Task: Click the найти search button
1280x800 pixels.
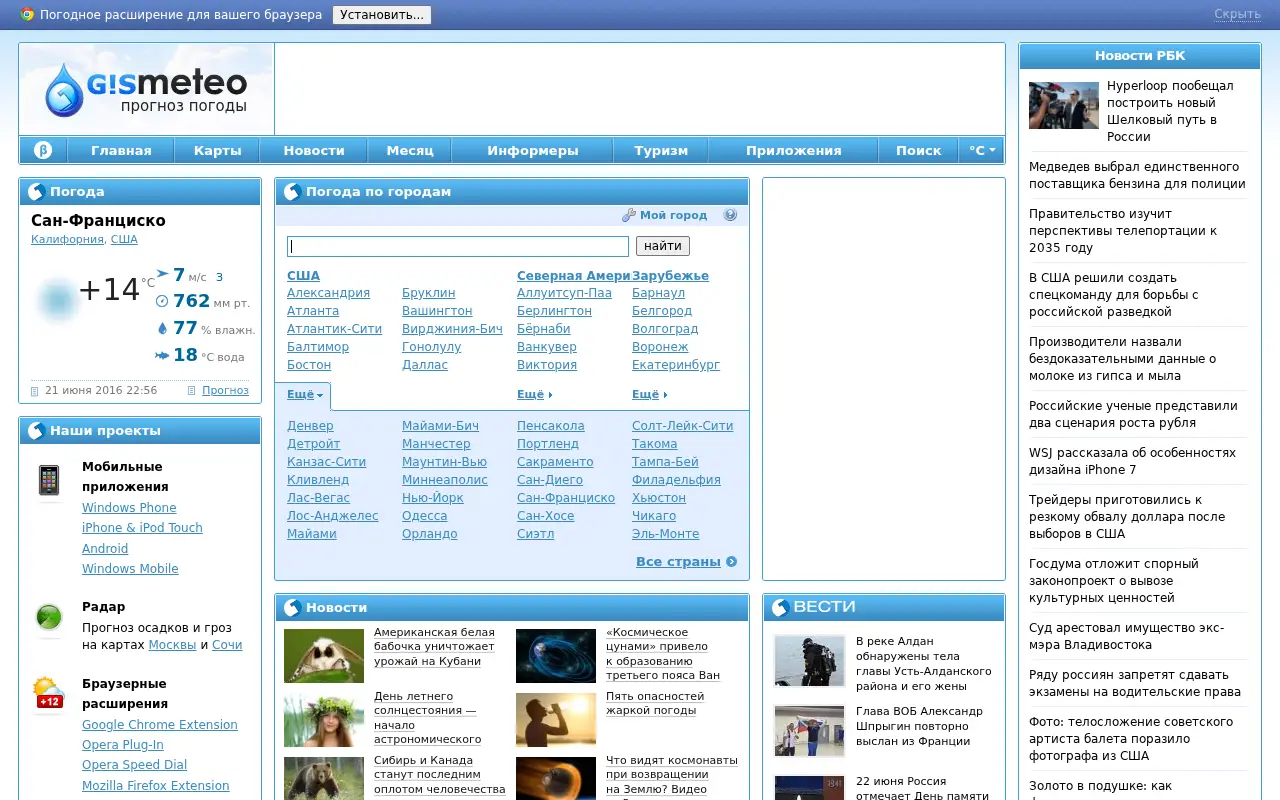Action: click(x=663, y=246)
